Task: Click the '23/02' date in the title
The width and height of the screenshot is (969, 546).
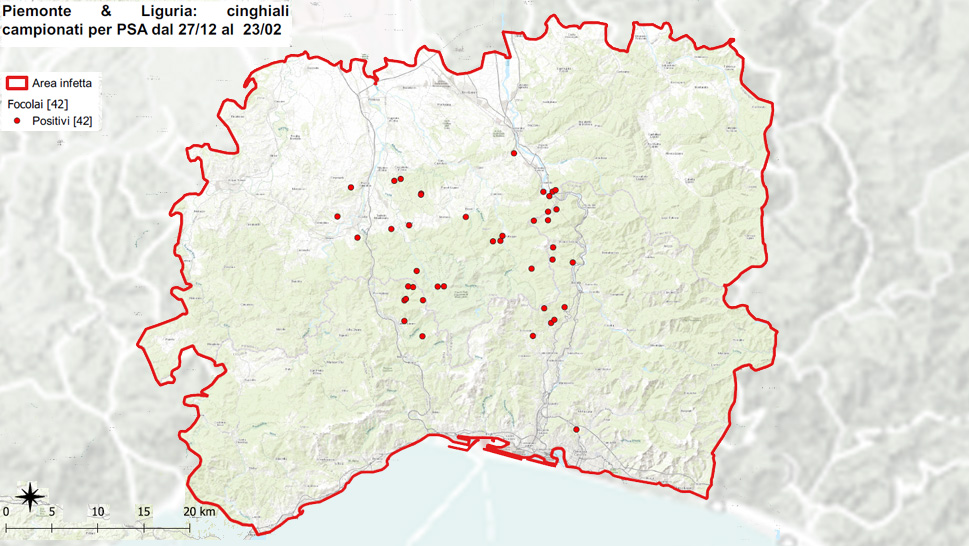Action: pyautogui.click(x=262, y=30)
